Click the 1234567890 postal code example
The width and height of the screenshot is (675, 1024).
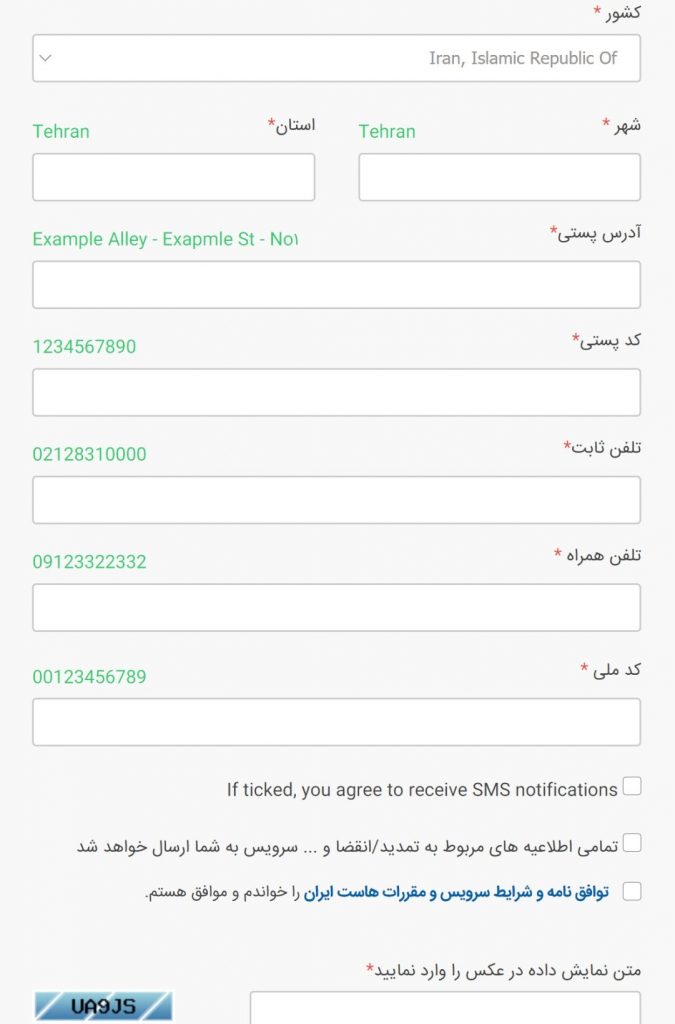pos(84,346)
